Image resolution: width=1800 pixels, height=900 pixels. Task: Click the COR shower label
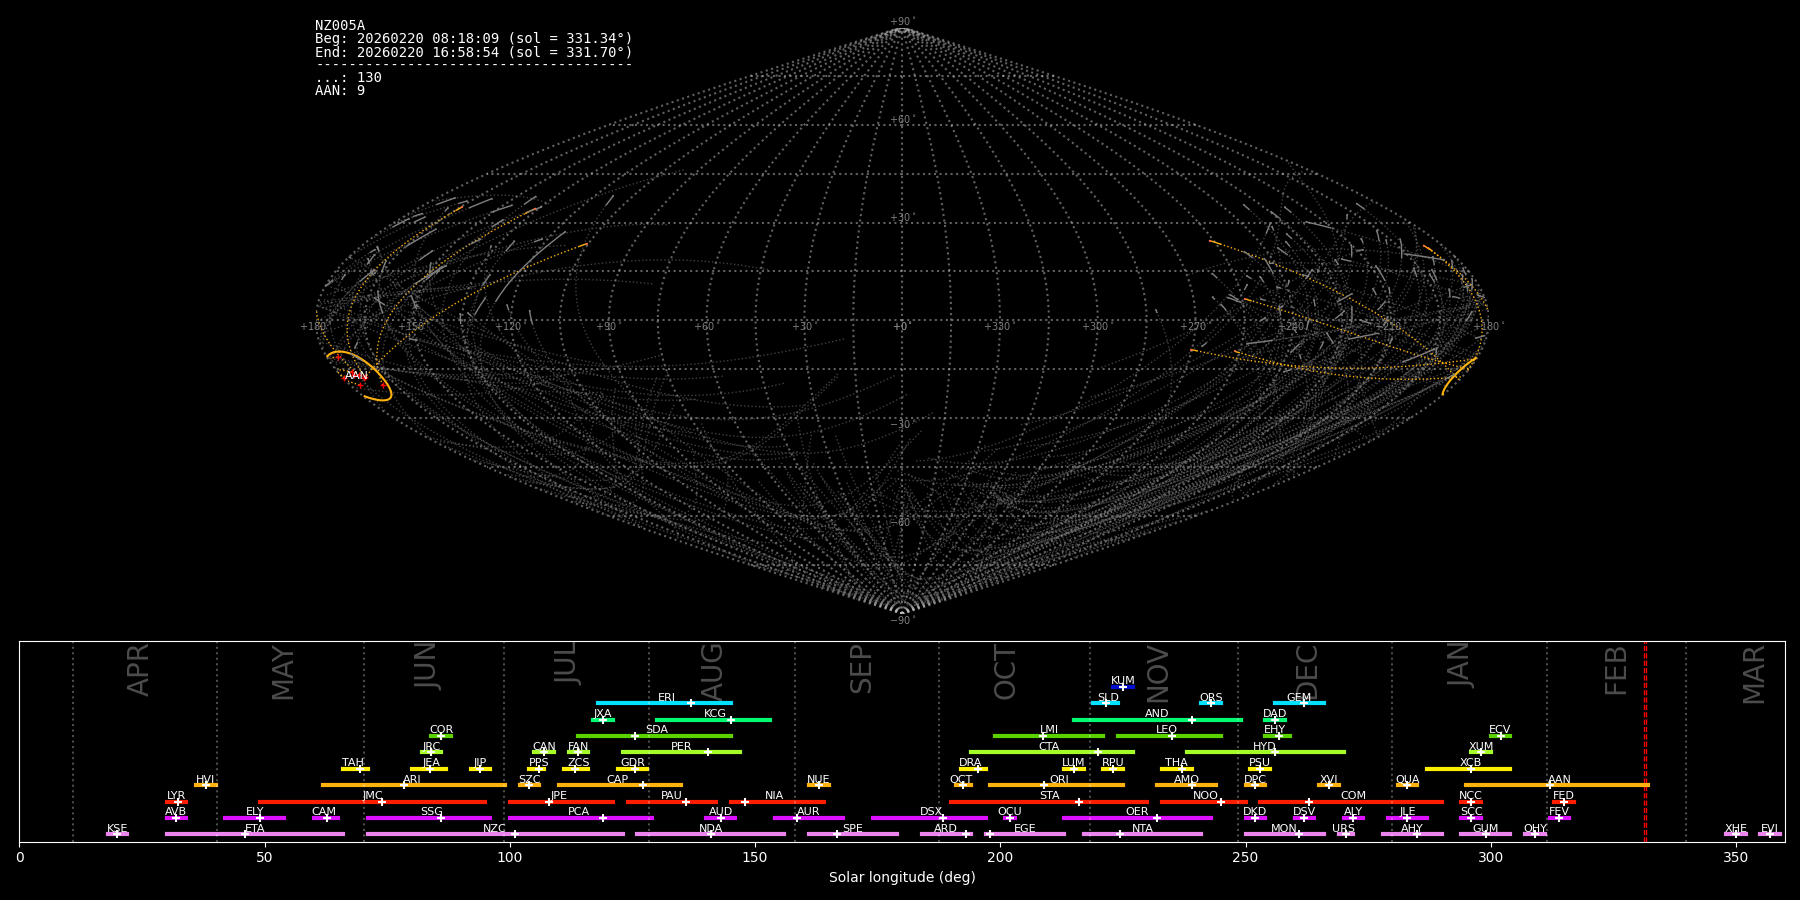441,730
